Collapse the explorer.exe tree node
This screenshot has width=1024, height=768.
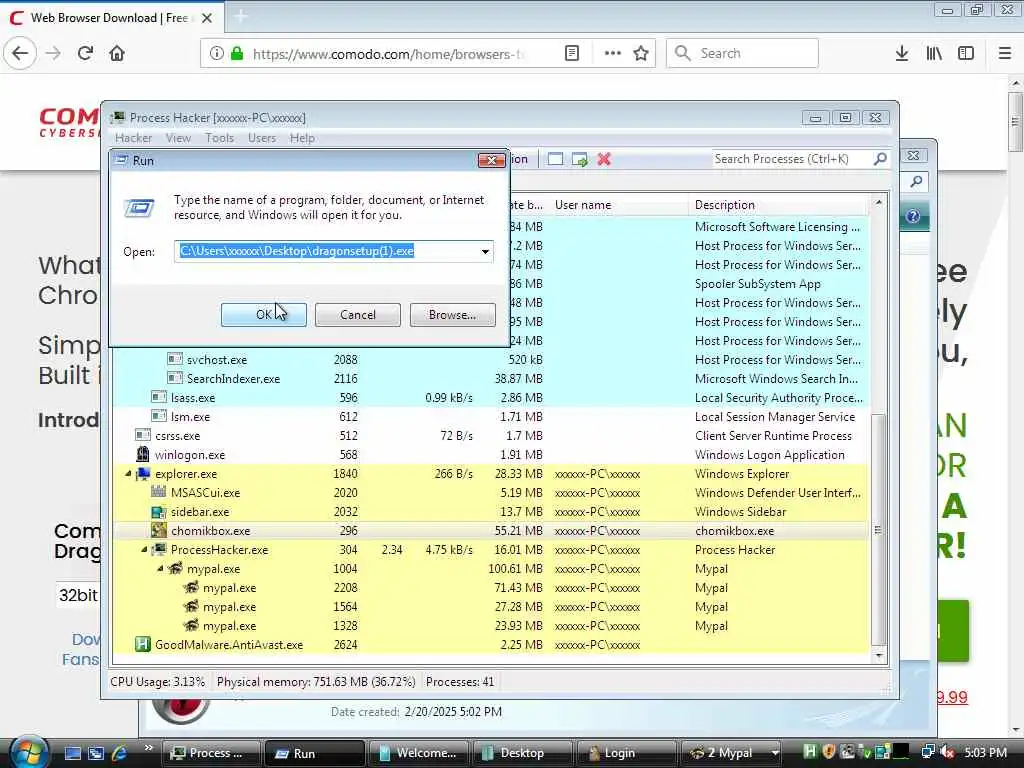click(128, 473)
